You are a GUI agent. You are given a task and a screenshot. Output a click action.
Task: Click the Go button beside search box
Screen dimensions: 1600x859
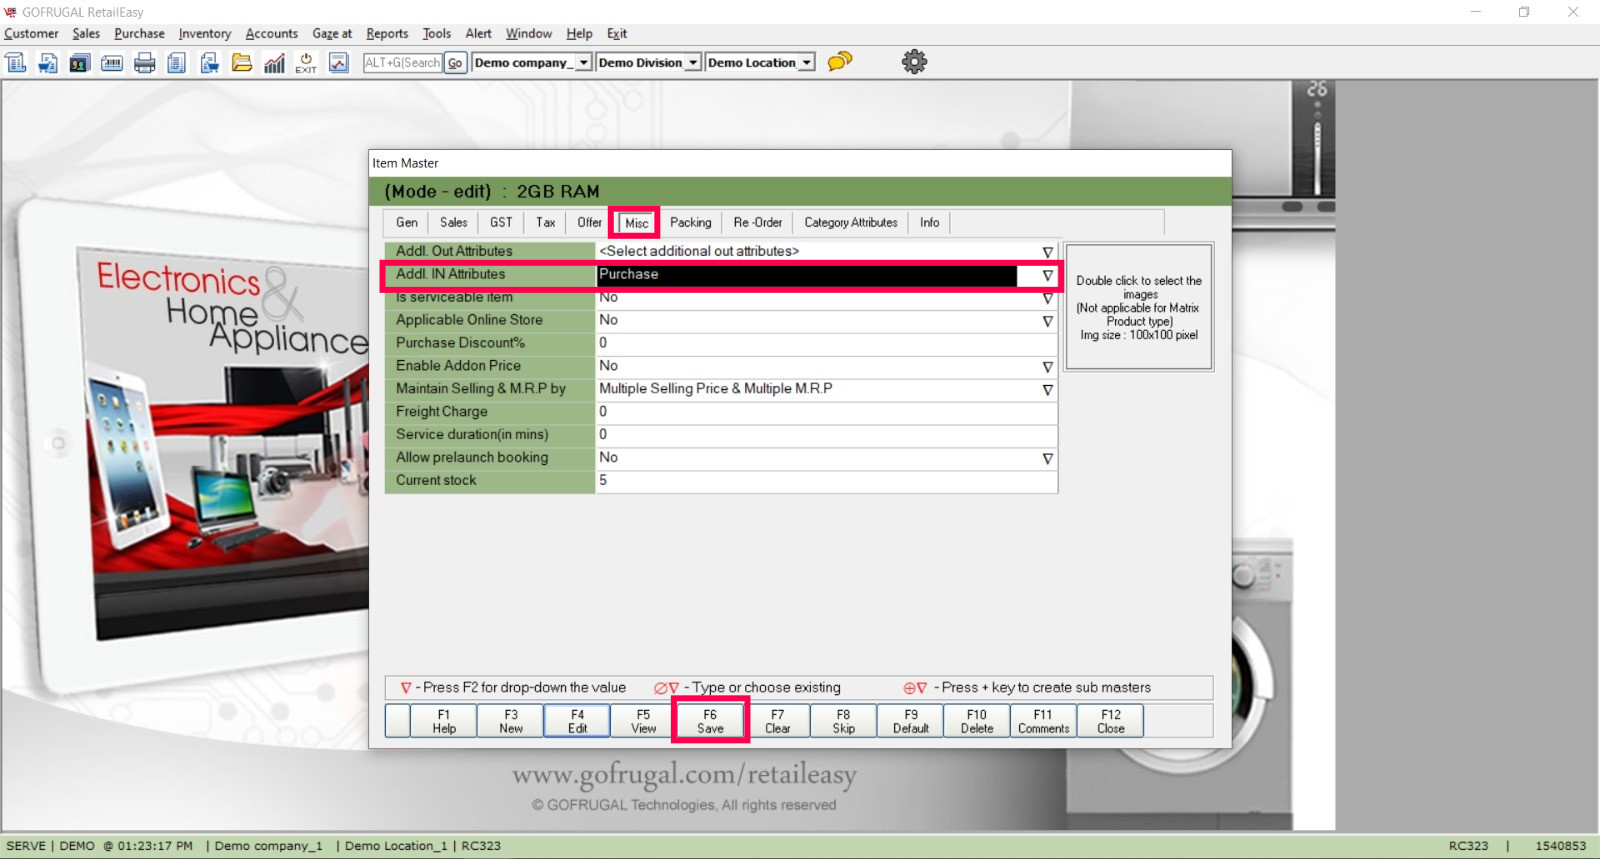[x=455, y=63]
